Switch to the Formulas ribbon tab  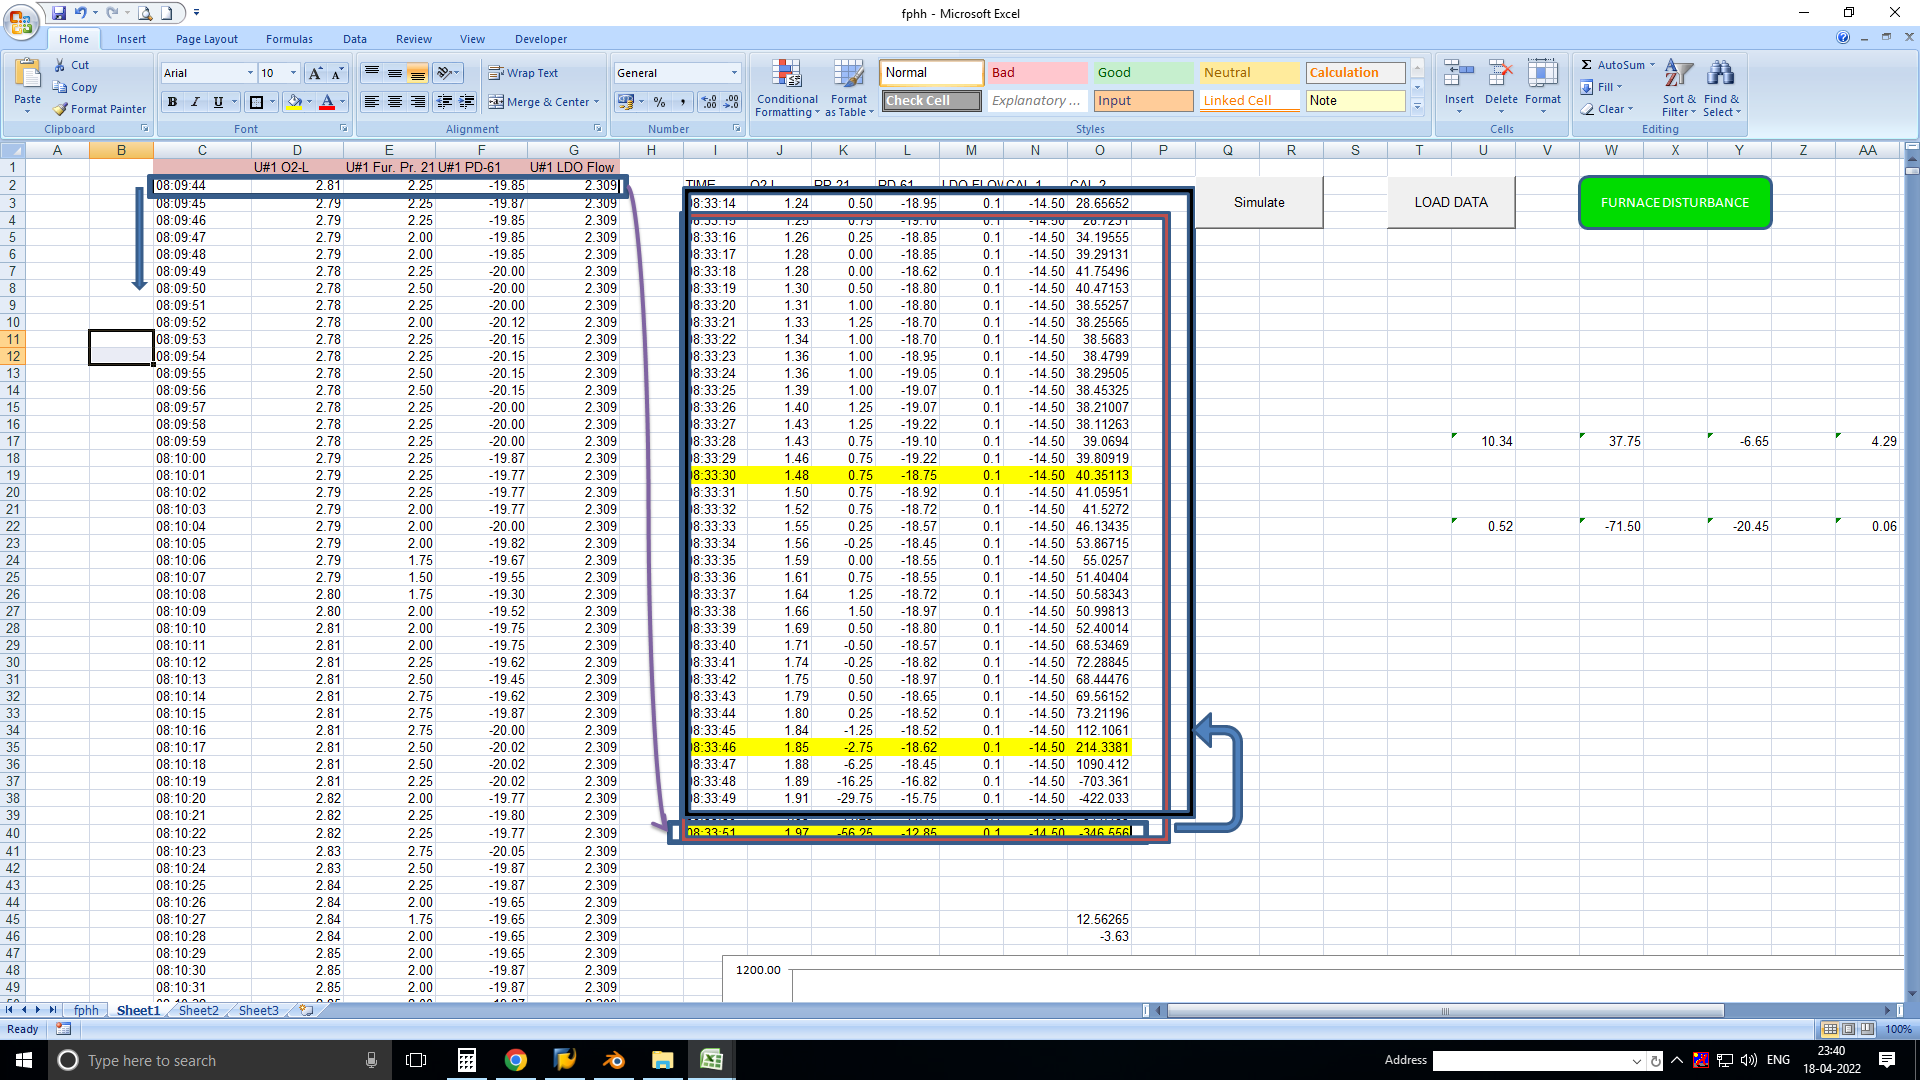[x=289, y=39]
